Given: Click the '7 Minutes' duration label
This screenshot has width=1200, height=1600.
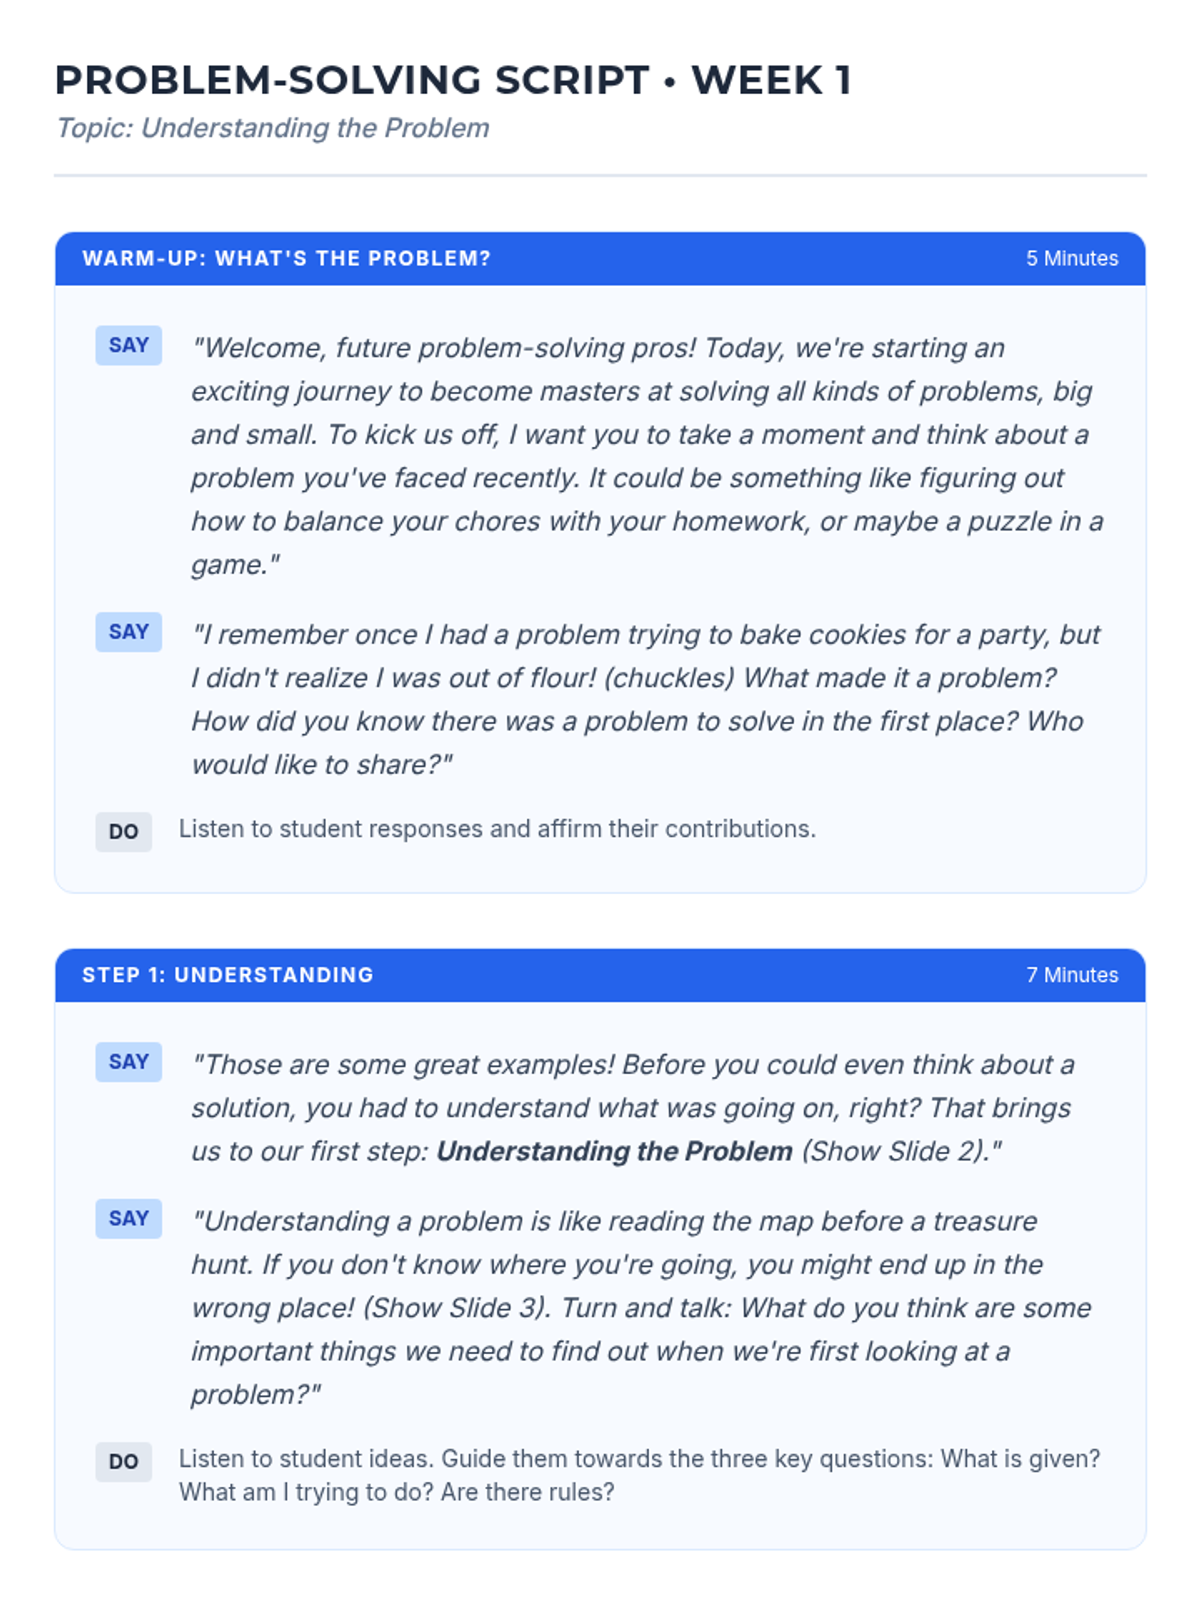Looking at the screenshot, I should (1071, 975).
